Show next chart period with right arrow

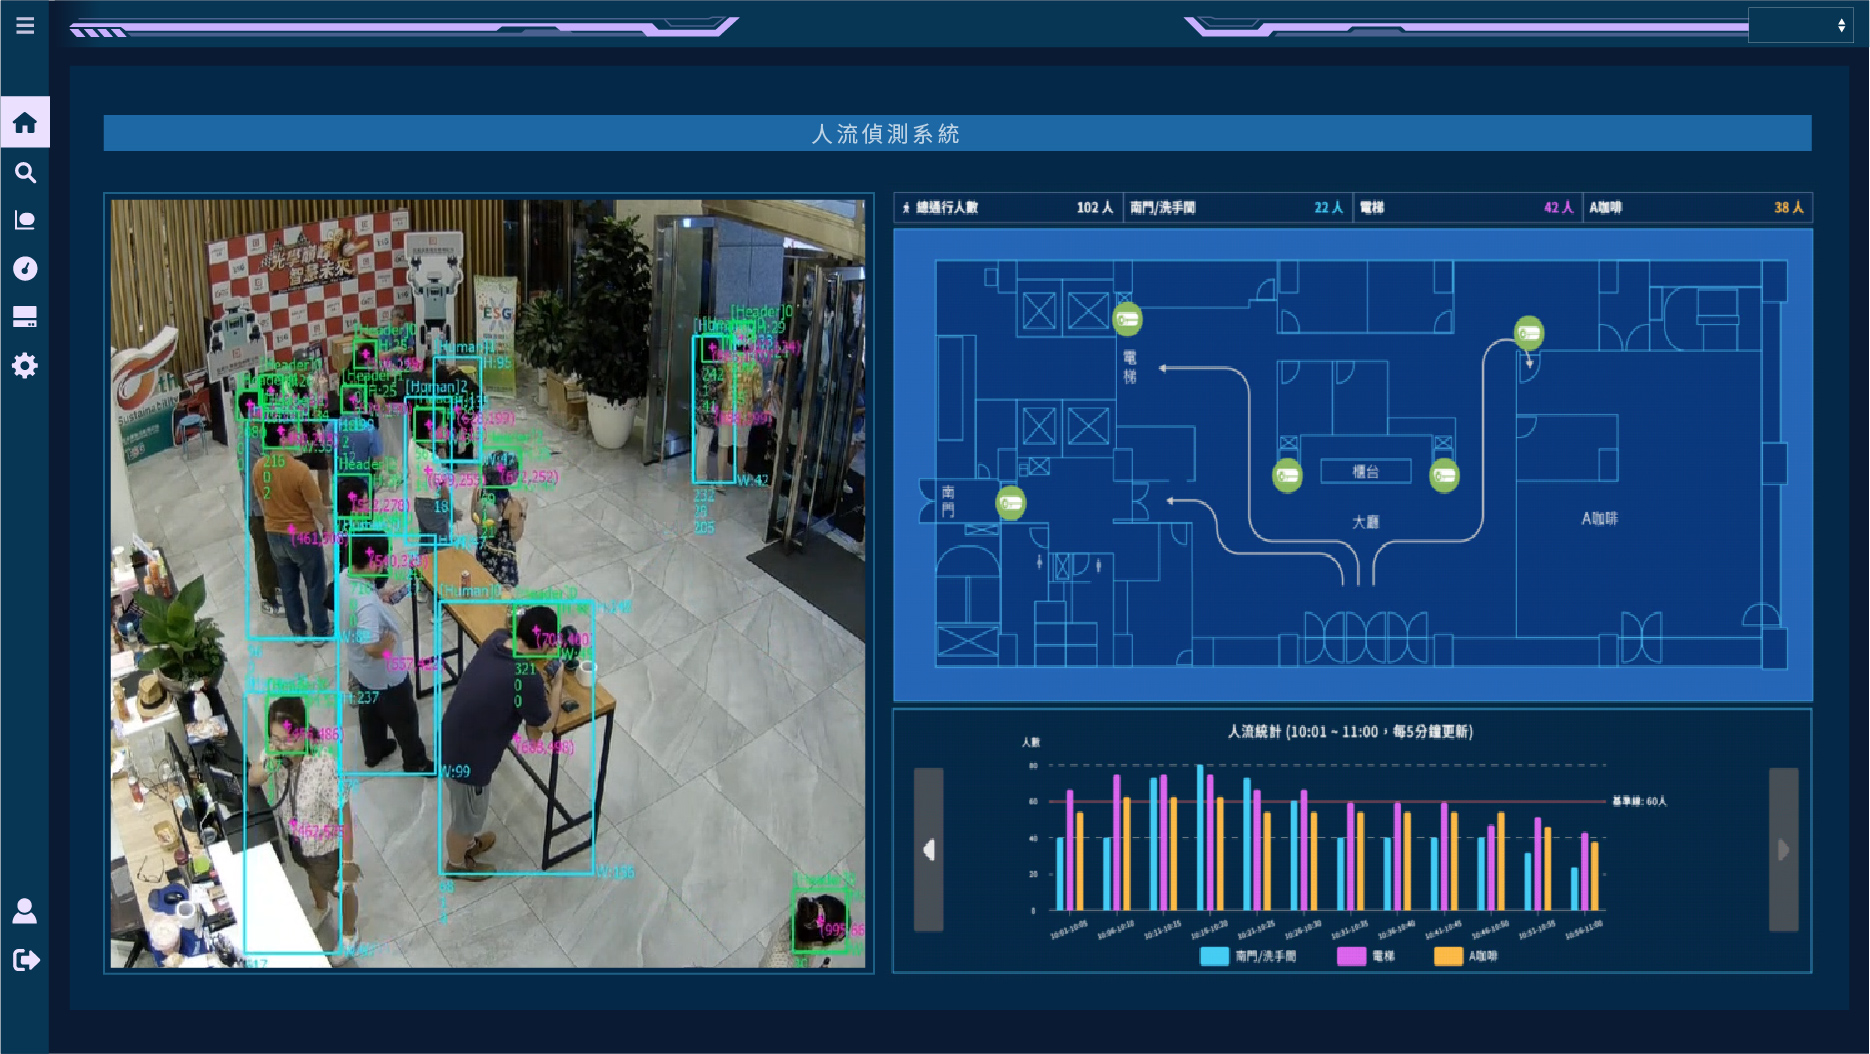1783,850
